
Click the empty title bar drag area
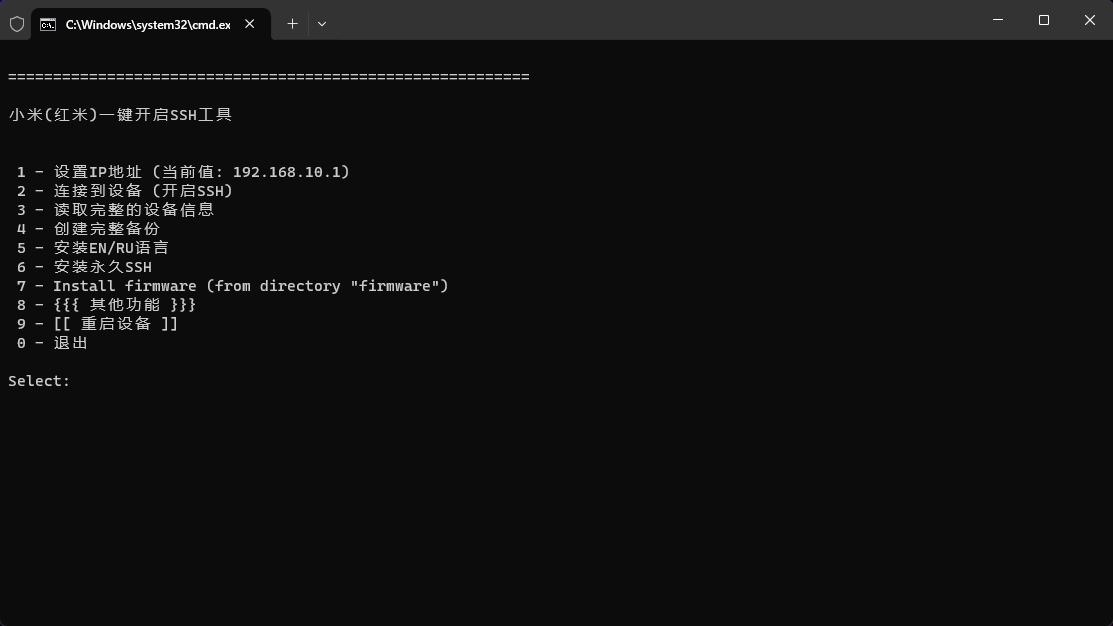click(650, 20)
